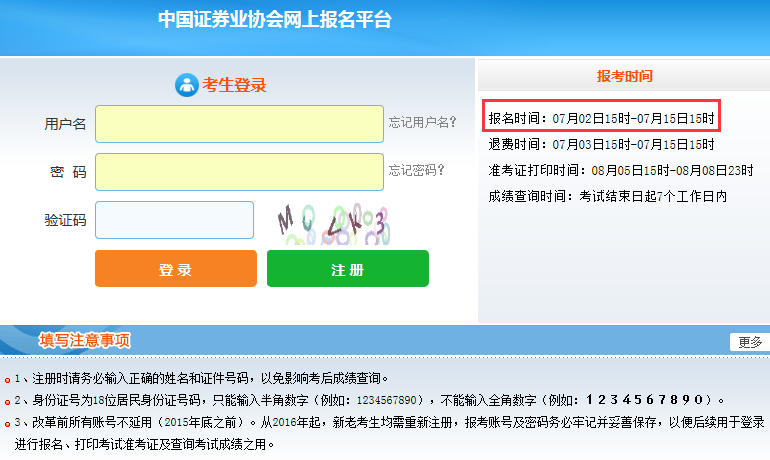Viewport: 770px width, 460px height.
Task: Click the 用户名 field label
Action: click(x=65, y=124)
